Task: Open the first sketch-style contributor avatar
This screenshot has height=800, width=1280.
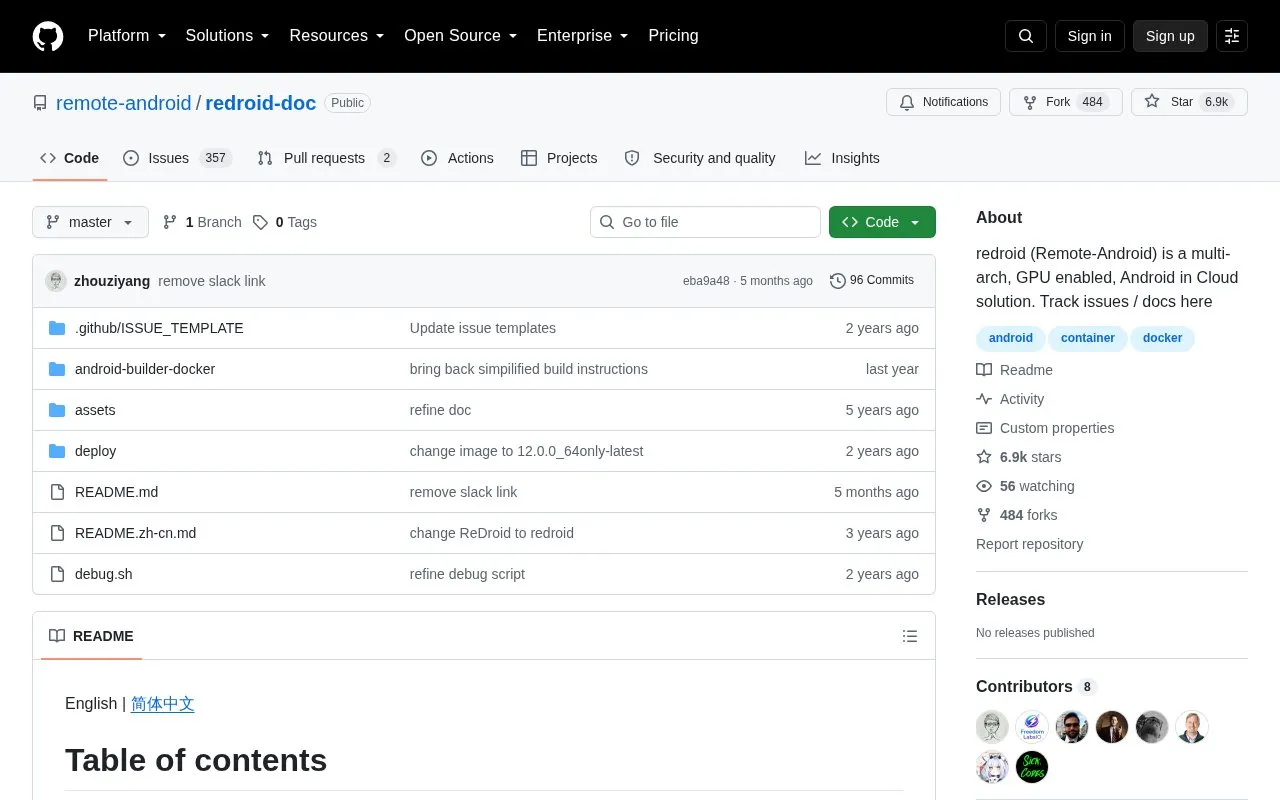Action: [x=992, y=727]
